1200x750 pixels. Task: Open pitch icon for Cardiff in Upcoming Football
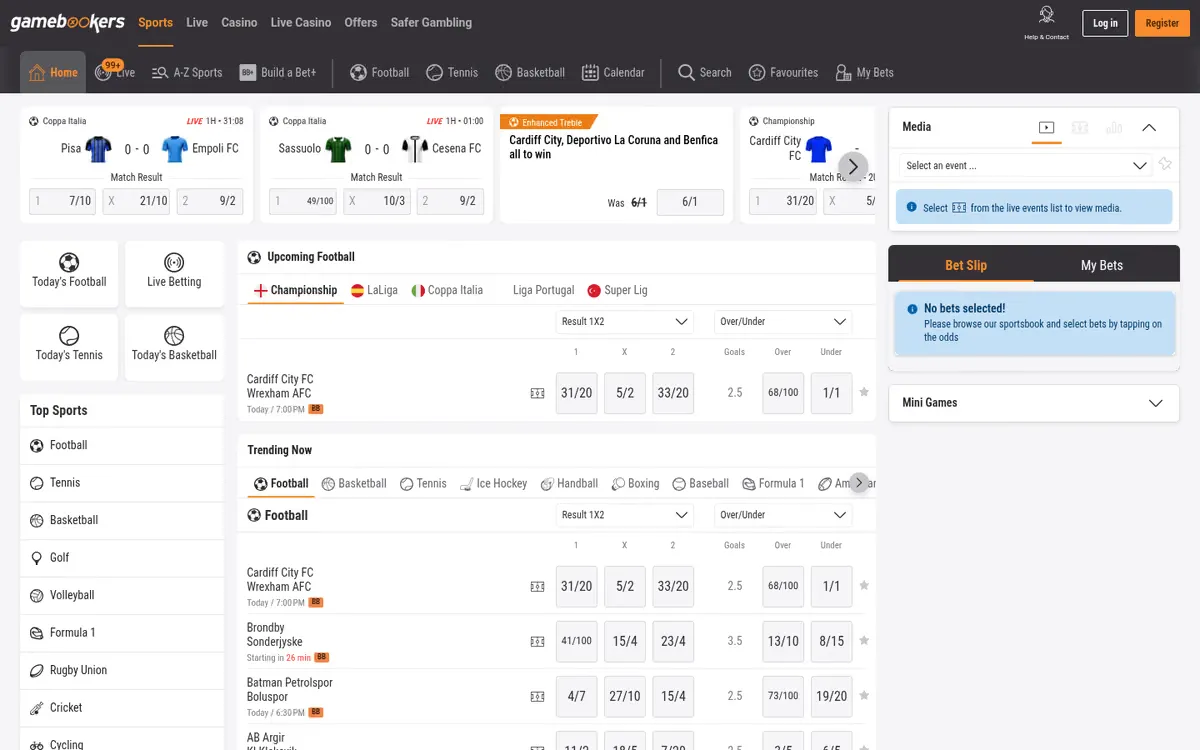pos(537,393)
